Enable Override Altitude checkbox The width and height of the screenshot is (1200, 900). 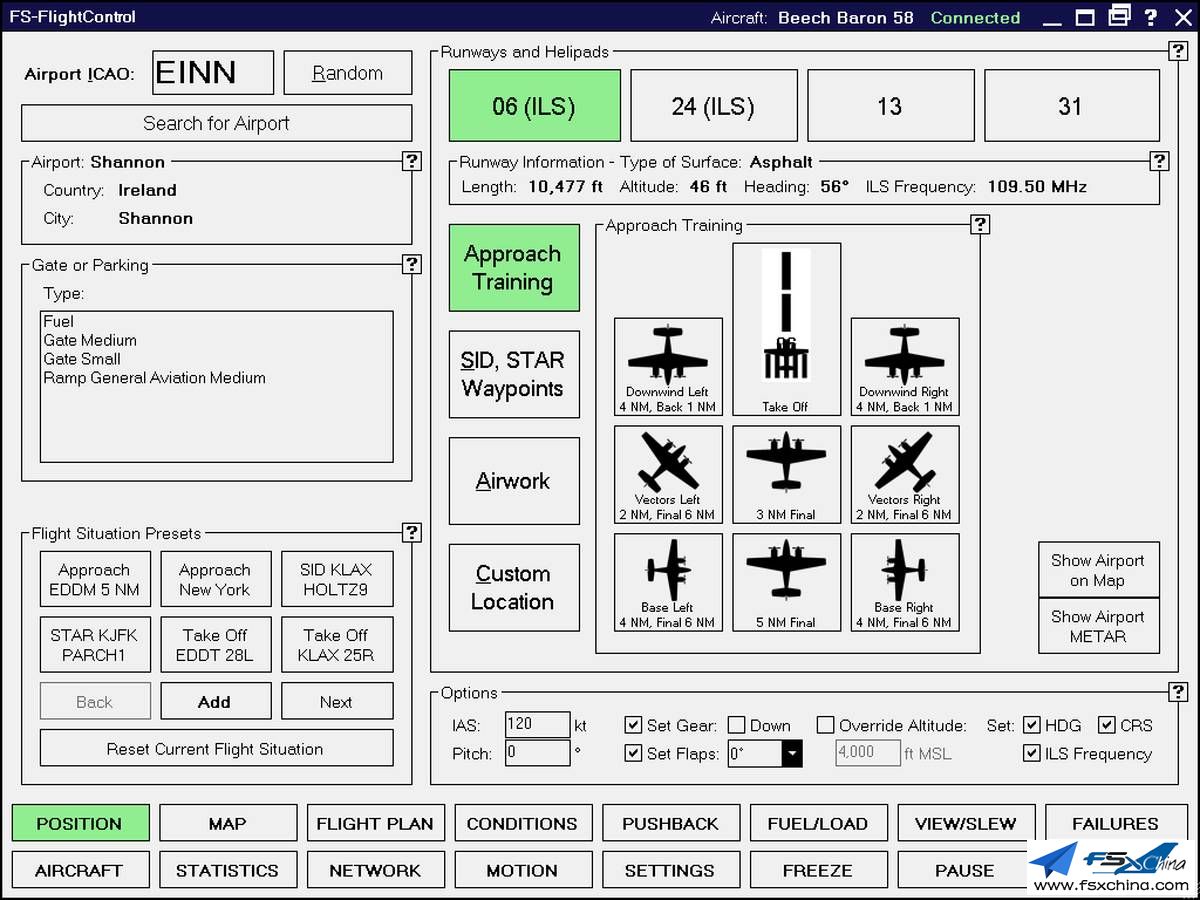(x=825, y=726)
